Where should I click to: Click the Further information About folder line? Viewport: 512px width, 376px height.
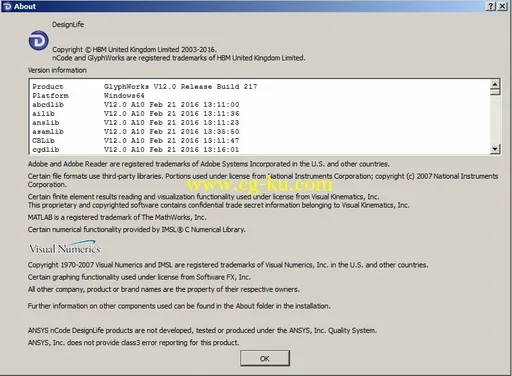(179, 306)
